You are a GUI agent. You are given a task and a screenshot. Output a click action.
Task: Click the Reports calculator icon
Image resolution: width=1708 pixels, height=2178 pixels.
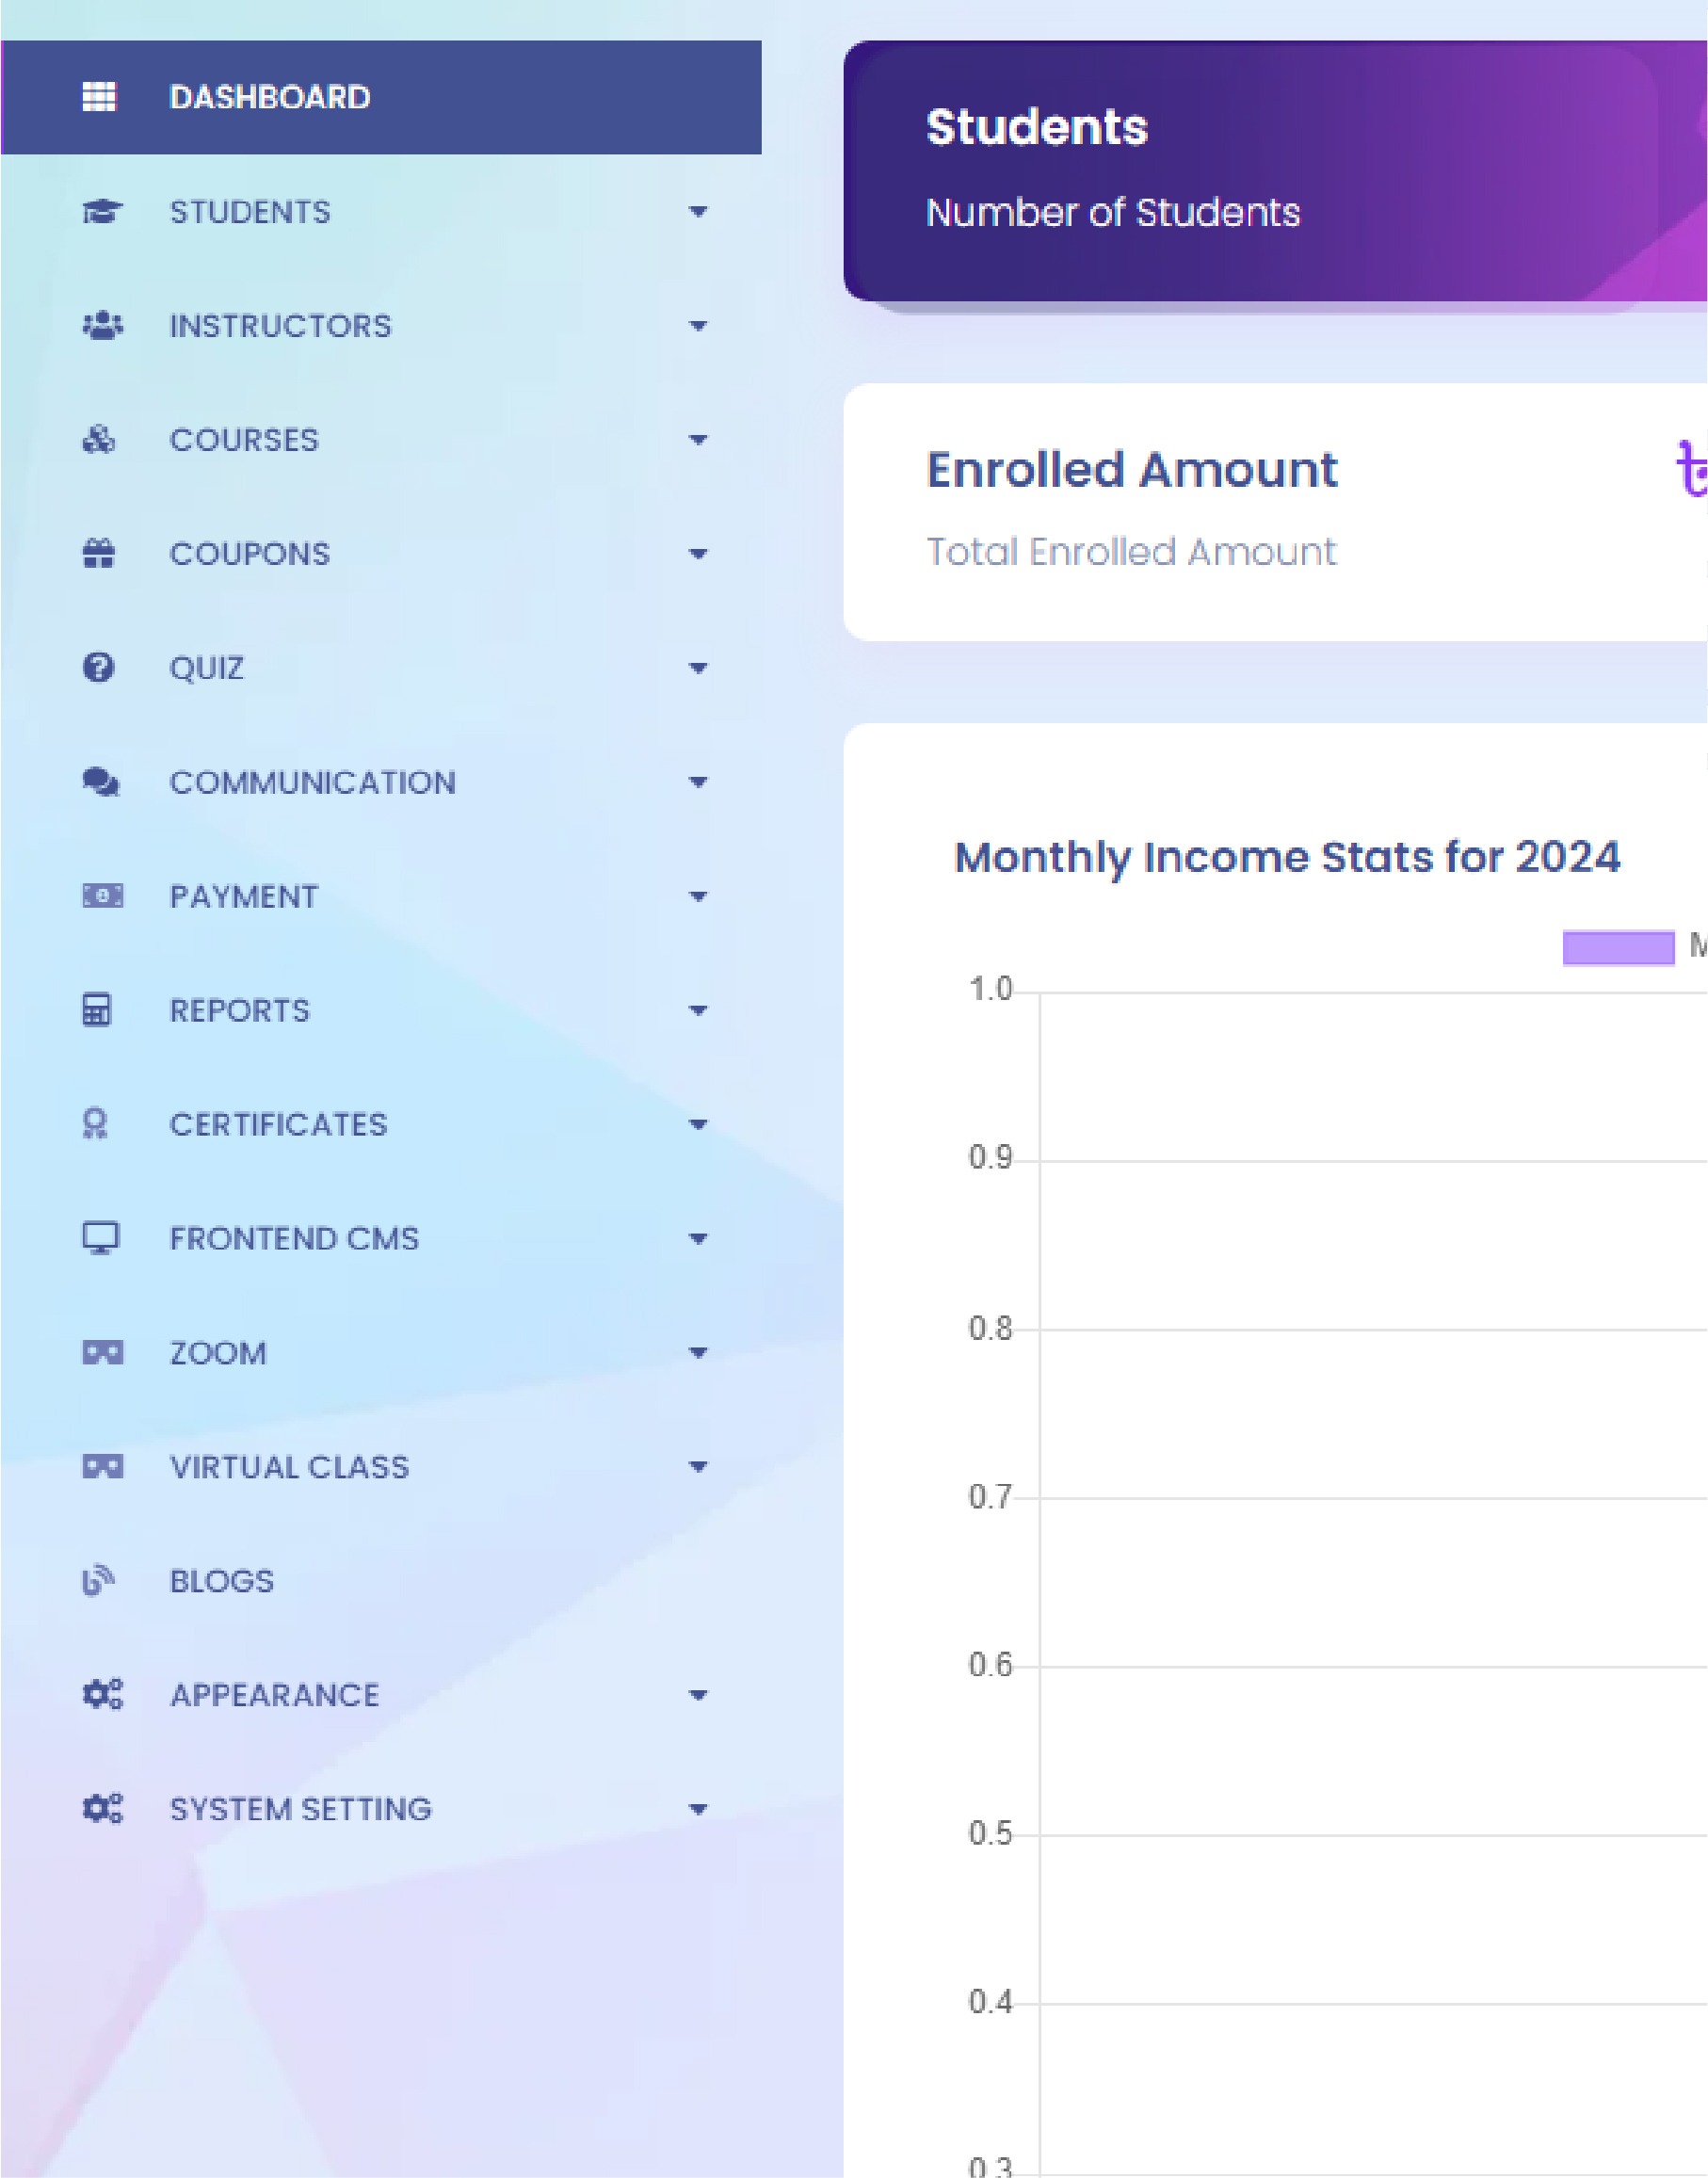pos(97,1010)
